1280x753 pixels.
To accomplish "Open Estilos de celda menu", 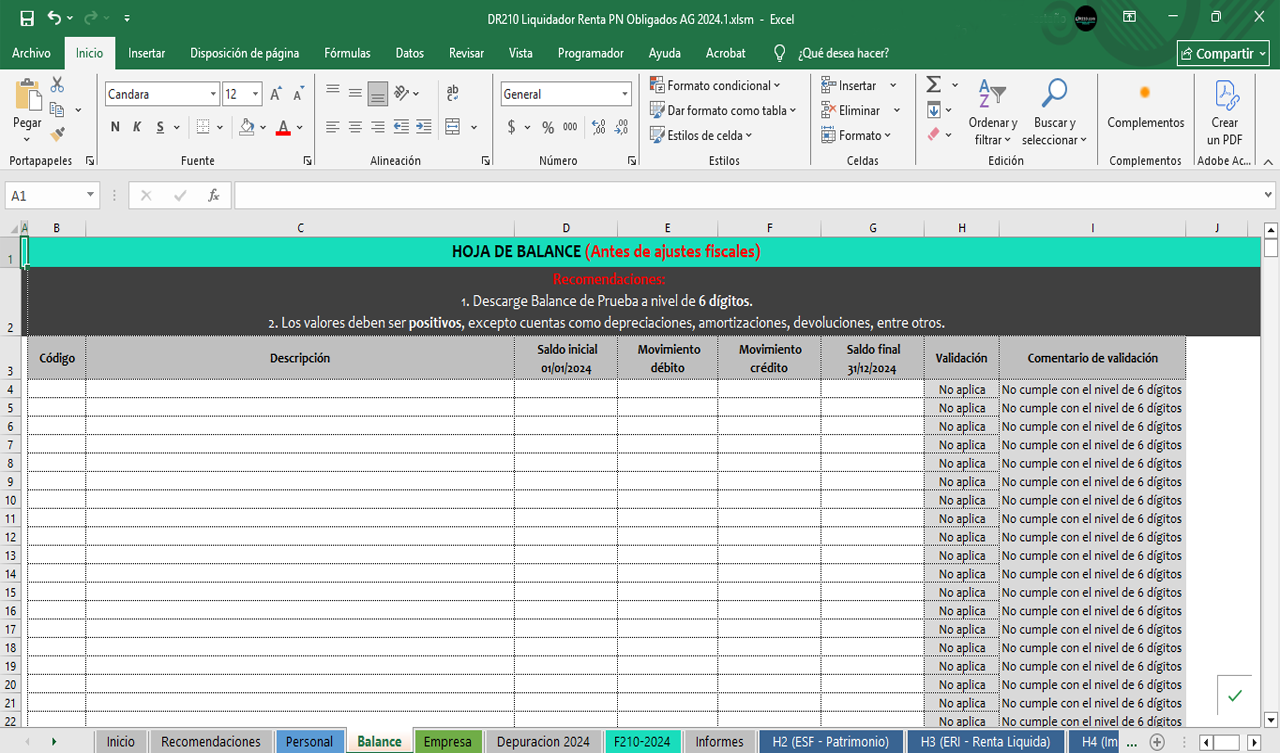I will click(x=701, y=135).
